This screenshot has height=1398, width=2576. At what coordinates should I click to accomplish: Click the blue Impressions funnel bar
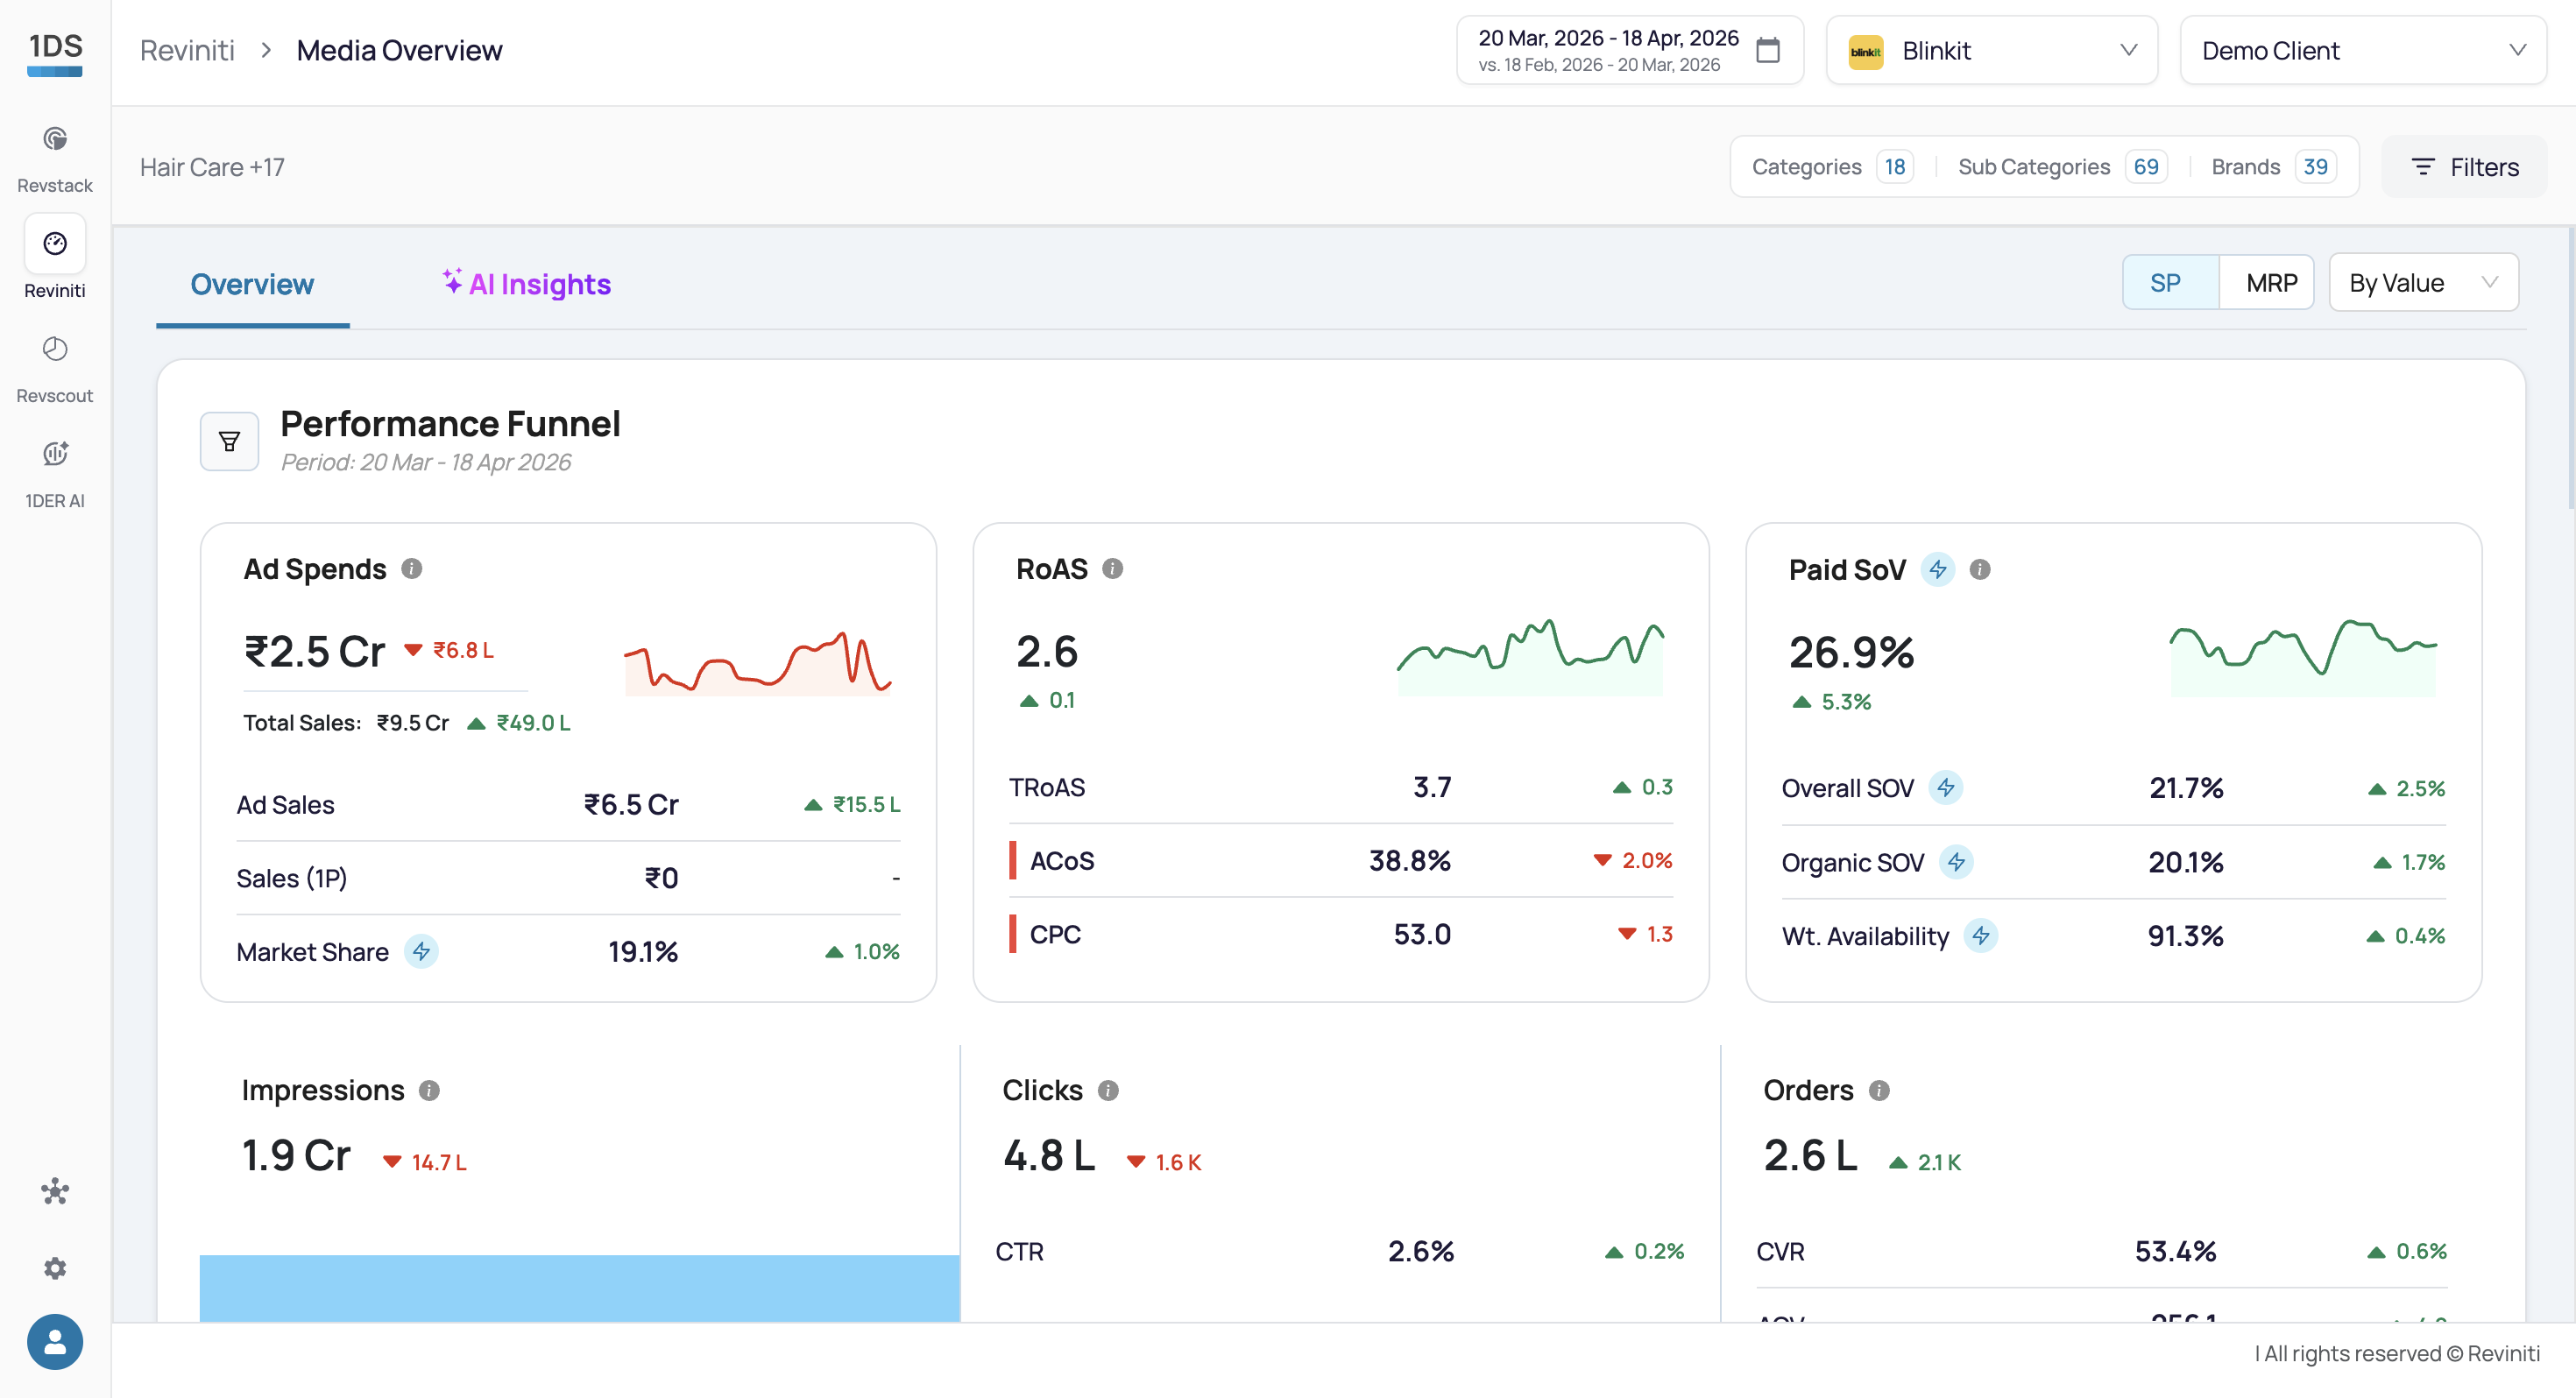(x=579, y=1288)
